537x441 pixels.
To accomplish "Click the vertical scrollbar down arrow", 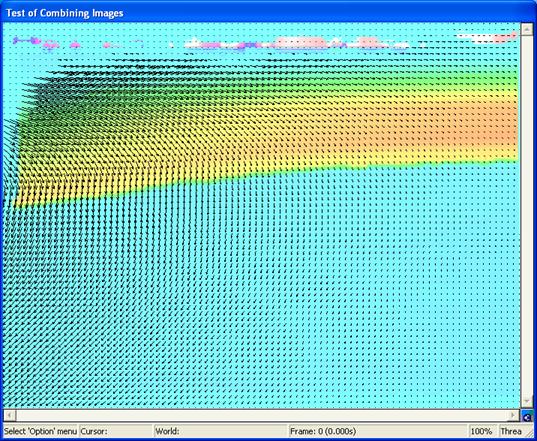I will tap(526, 402).
